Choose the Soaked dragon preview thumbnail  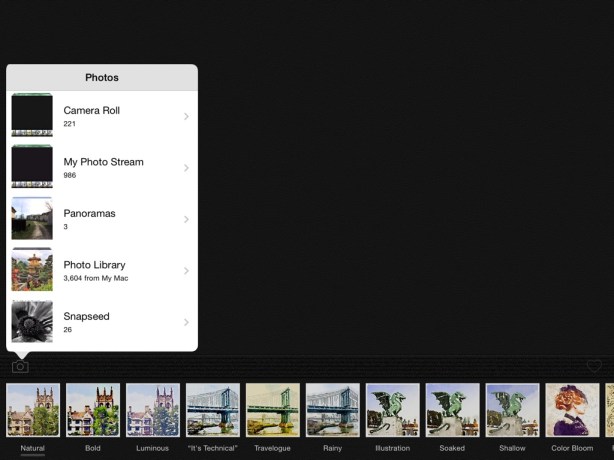tap(452, 410)
